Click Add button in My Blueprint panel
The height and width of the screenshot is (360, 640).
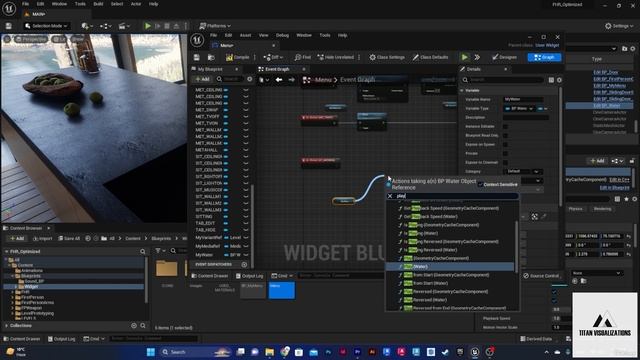click(x=202, y=79)
